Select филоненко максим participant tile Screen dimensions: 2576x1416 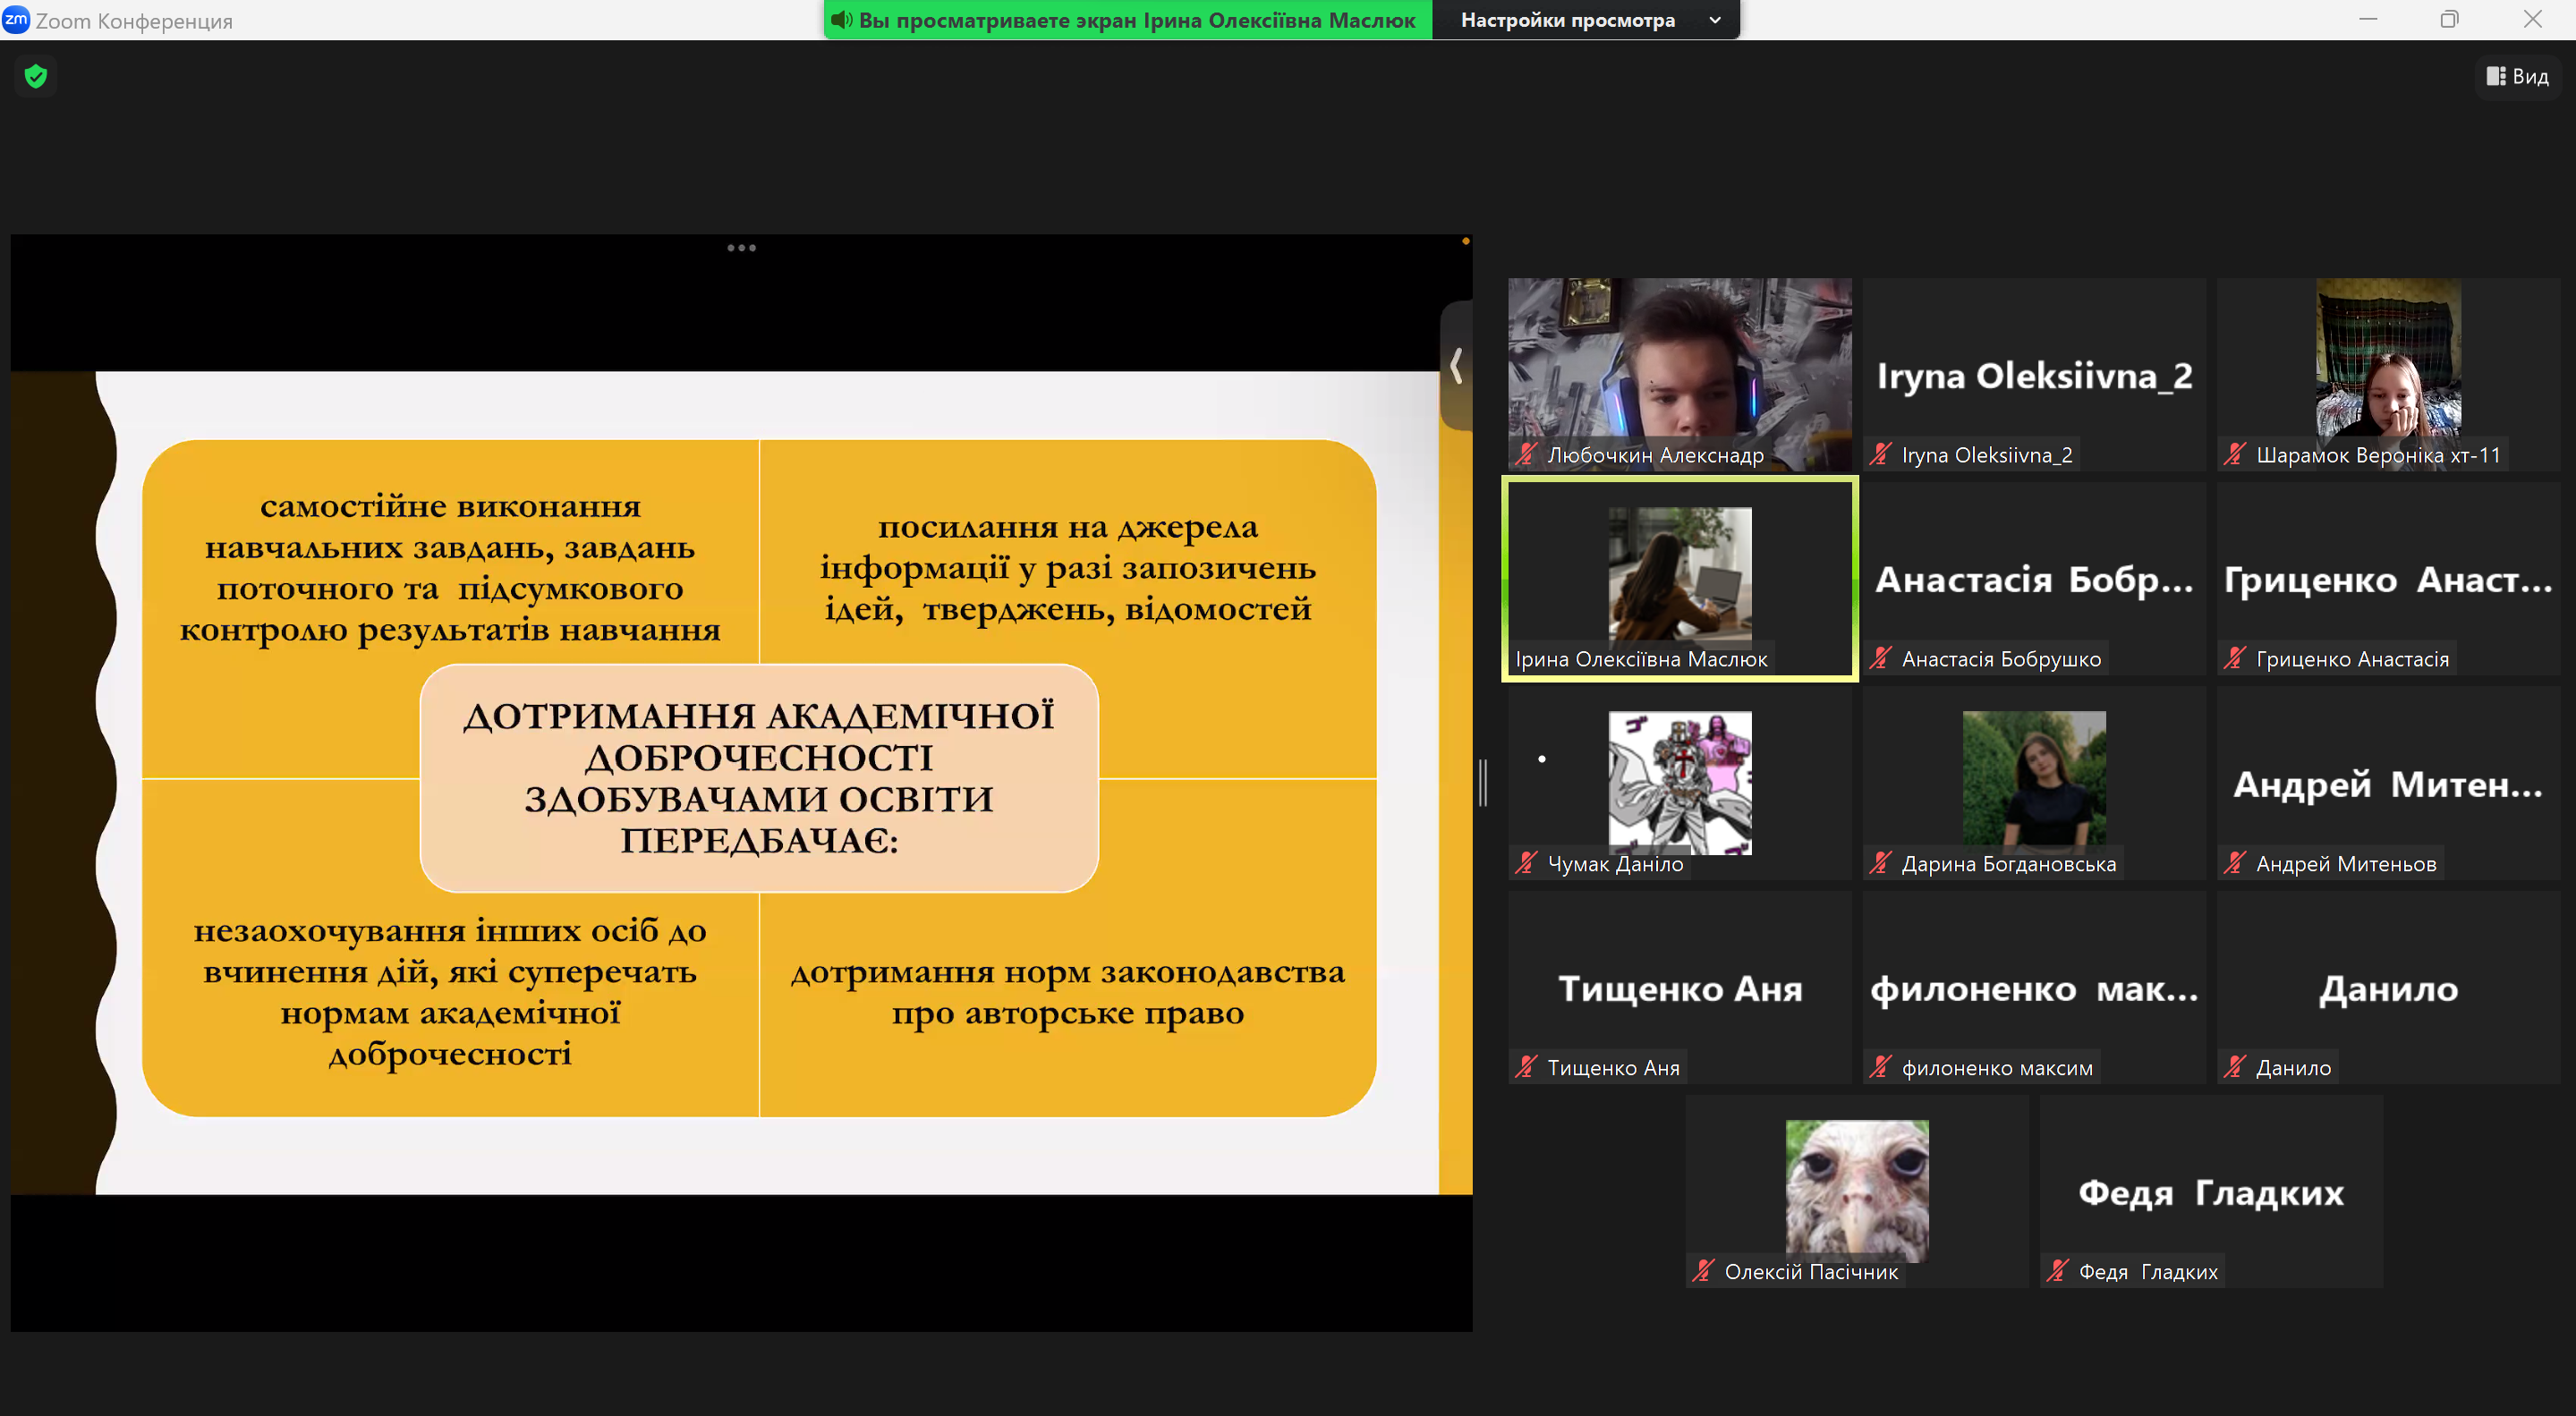pyautogui.click(x=2034, y=988)
